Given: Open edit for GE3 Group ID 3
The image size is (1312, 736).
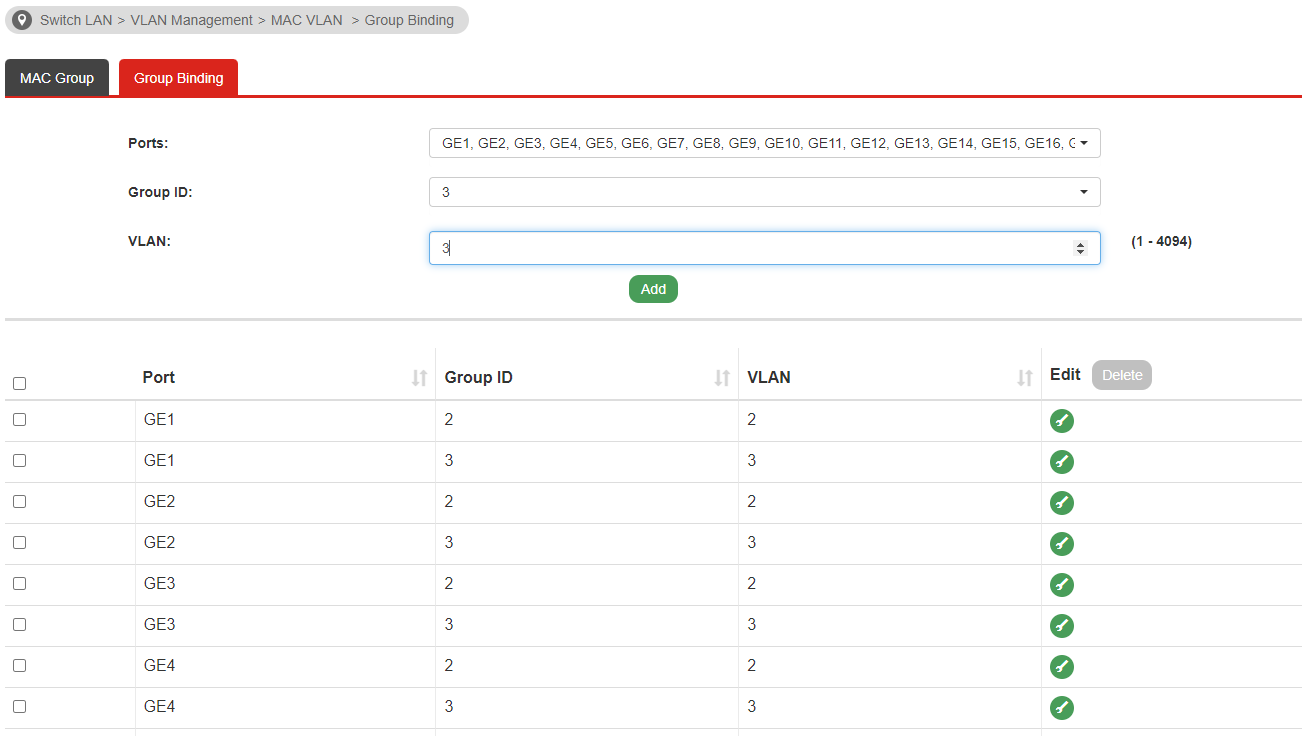Looking at the screenshot, I should click(x=1061, y=626).
